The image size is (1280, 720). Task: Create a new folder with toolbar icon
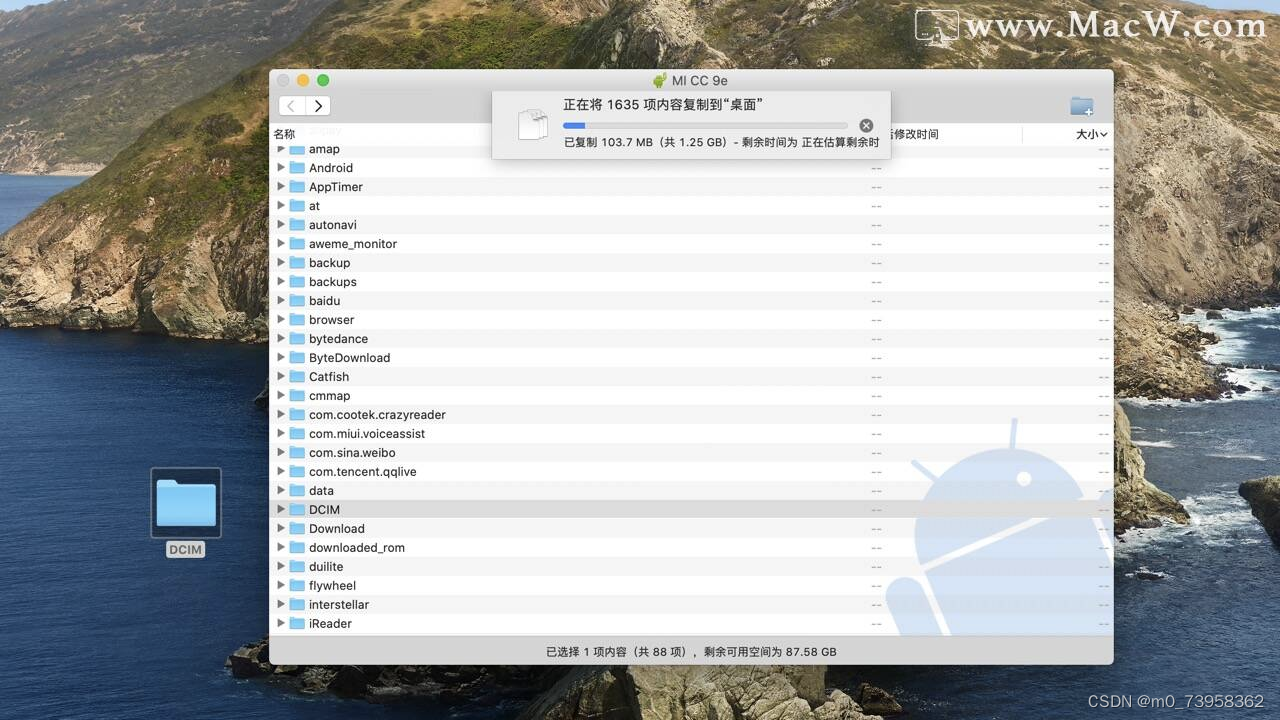pos(1081,106)
